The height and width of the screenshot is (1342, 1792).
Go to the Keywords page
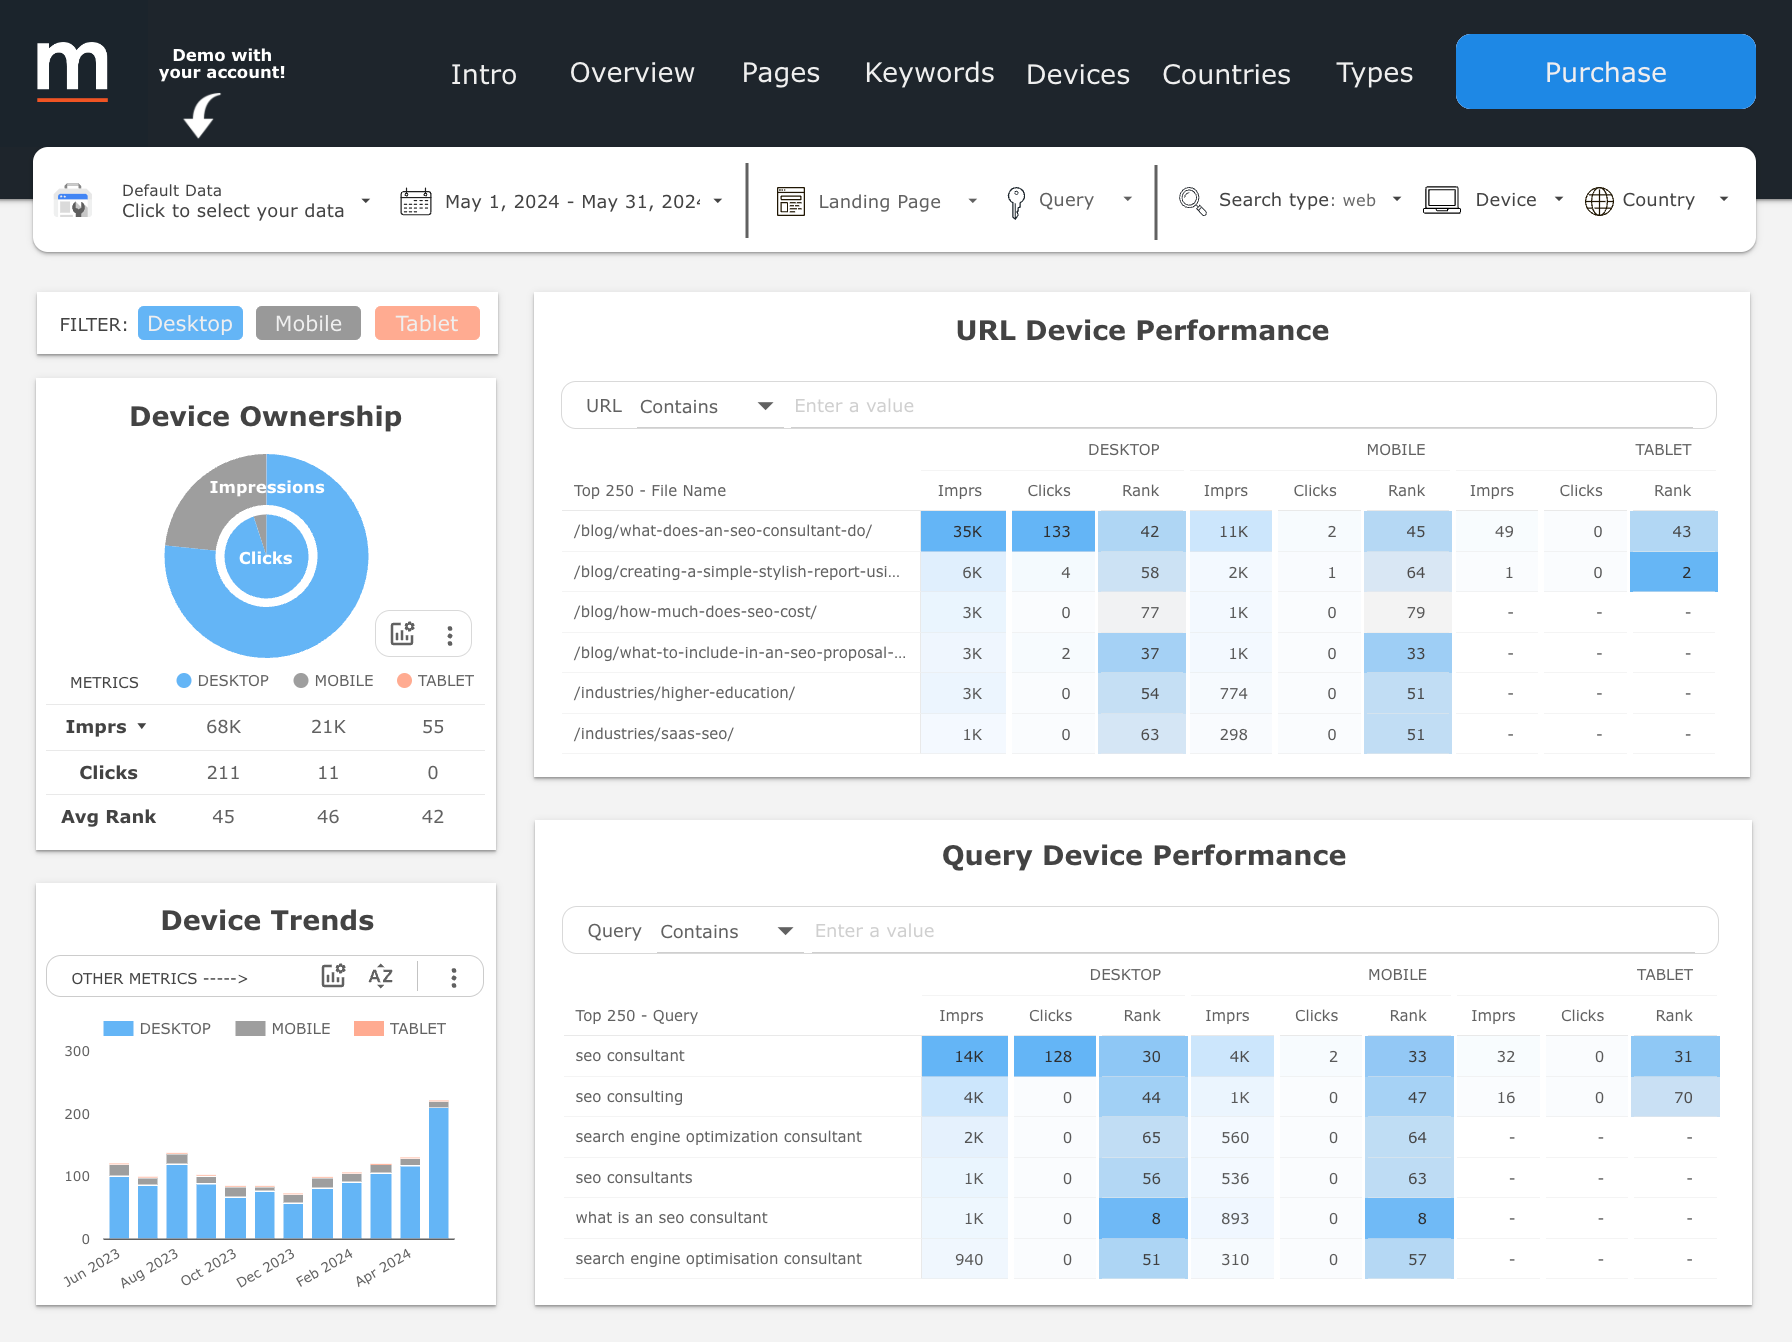929,73
